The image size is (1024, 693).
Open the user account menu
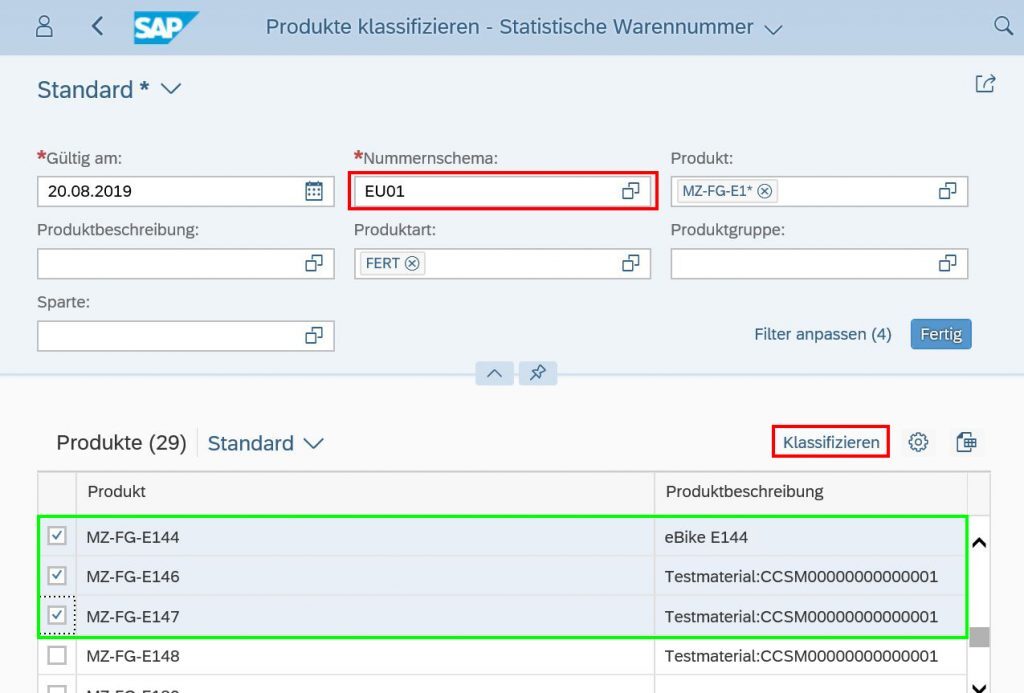(42, 26)
